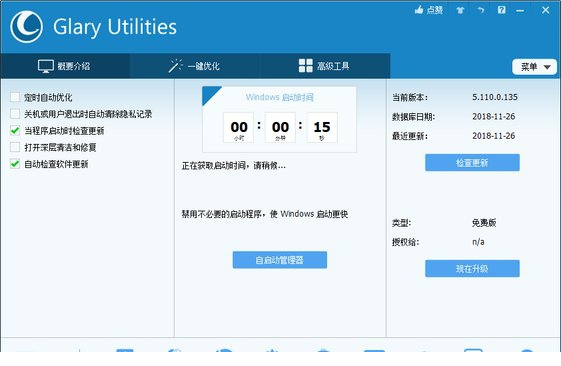
Task: Uncheck 当程序启动时检查更新
Action: tap(15, 131)
